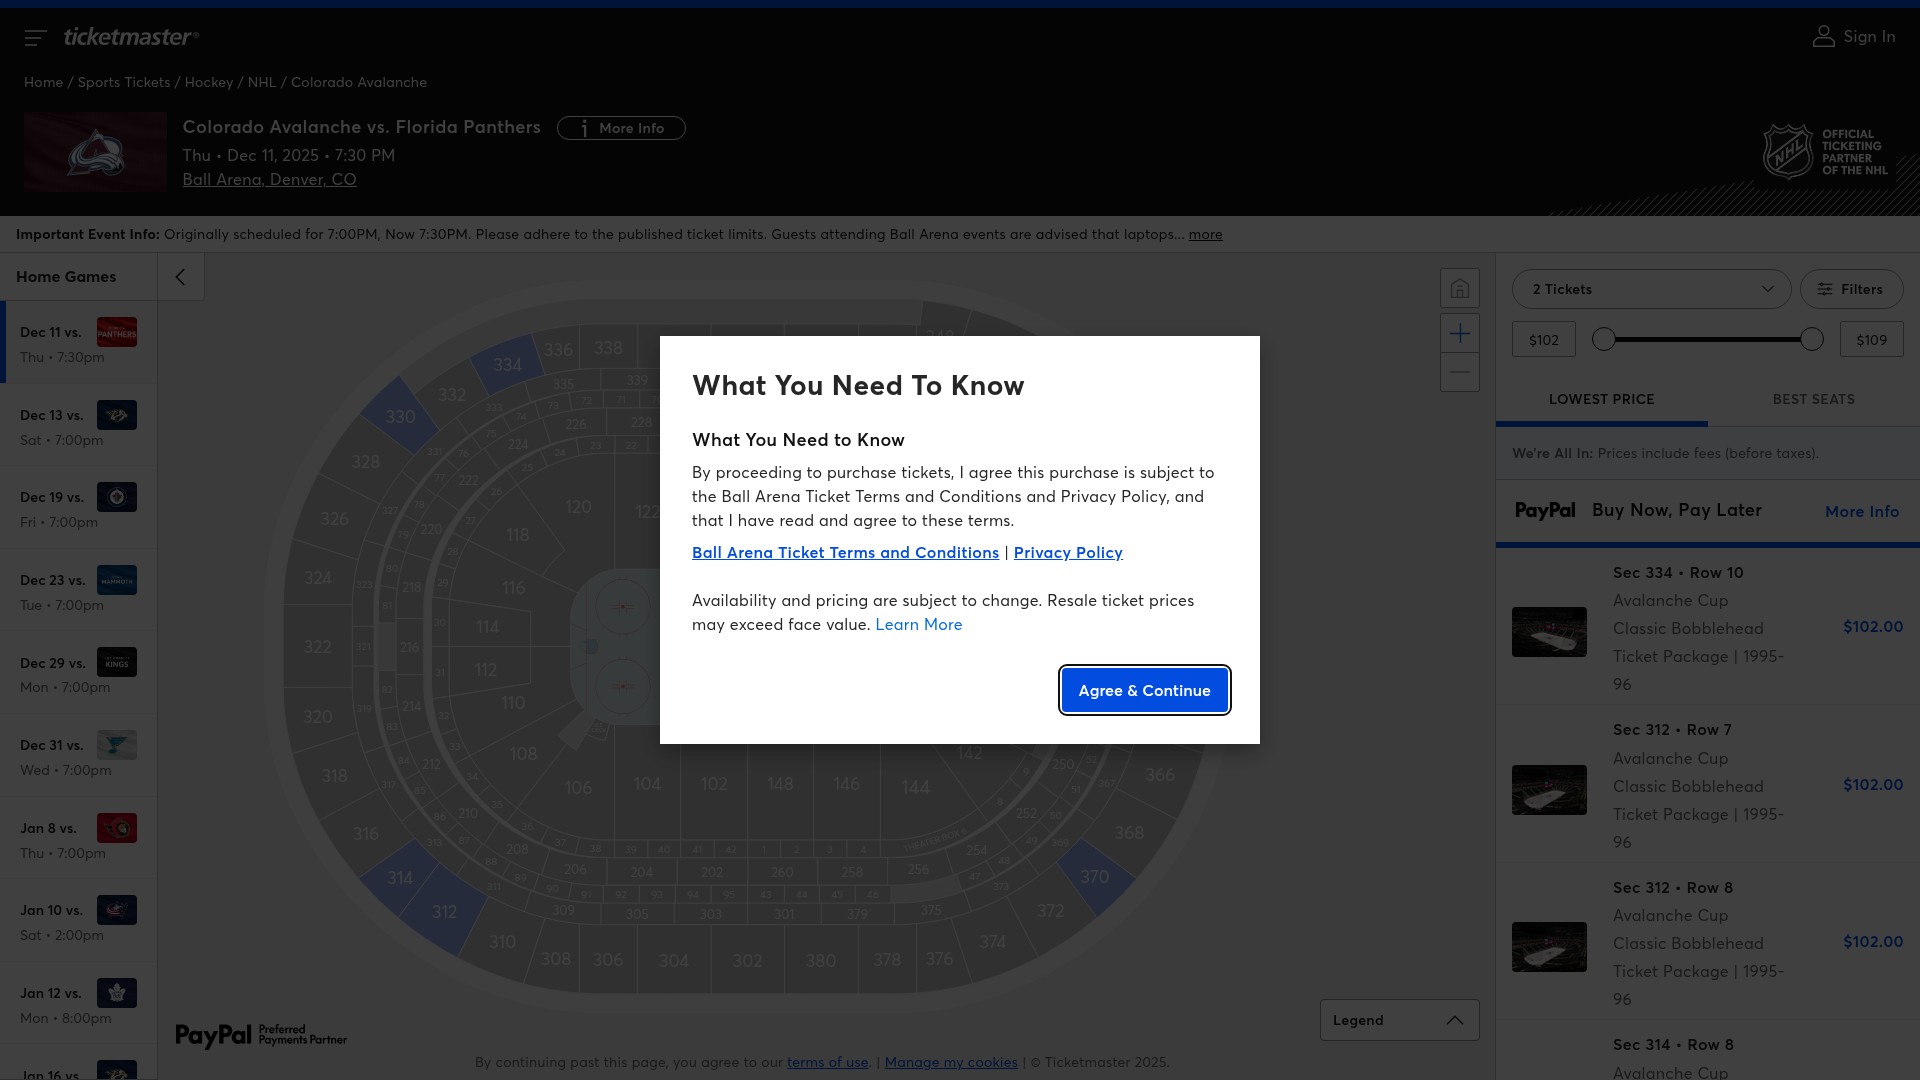Open Filters with the sliders icon button
Viewport: 1920px width, 1080px height.
1851,289
